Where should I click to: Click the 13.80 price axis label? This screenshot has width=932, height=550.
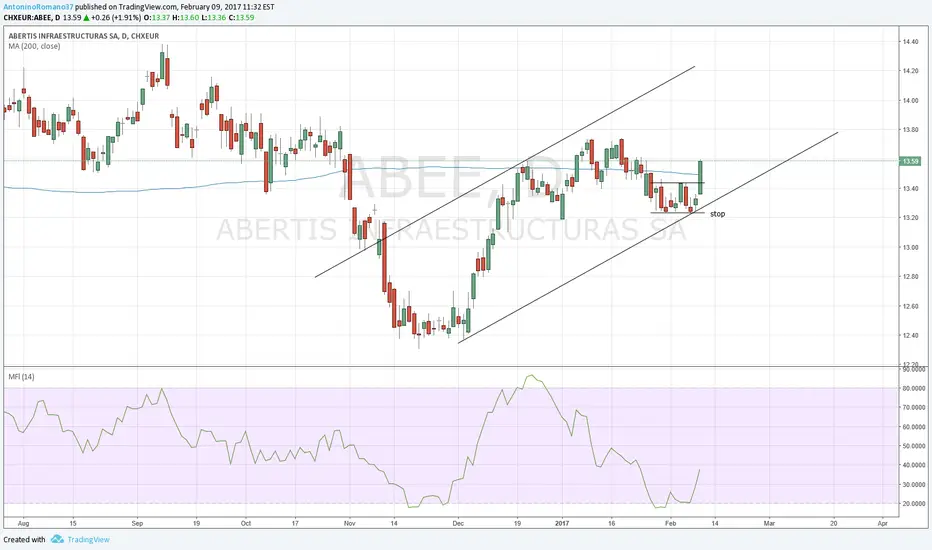[x=910, y=130]
